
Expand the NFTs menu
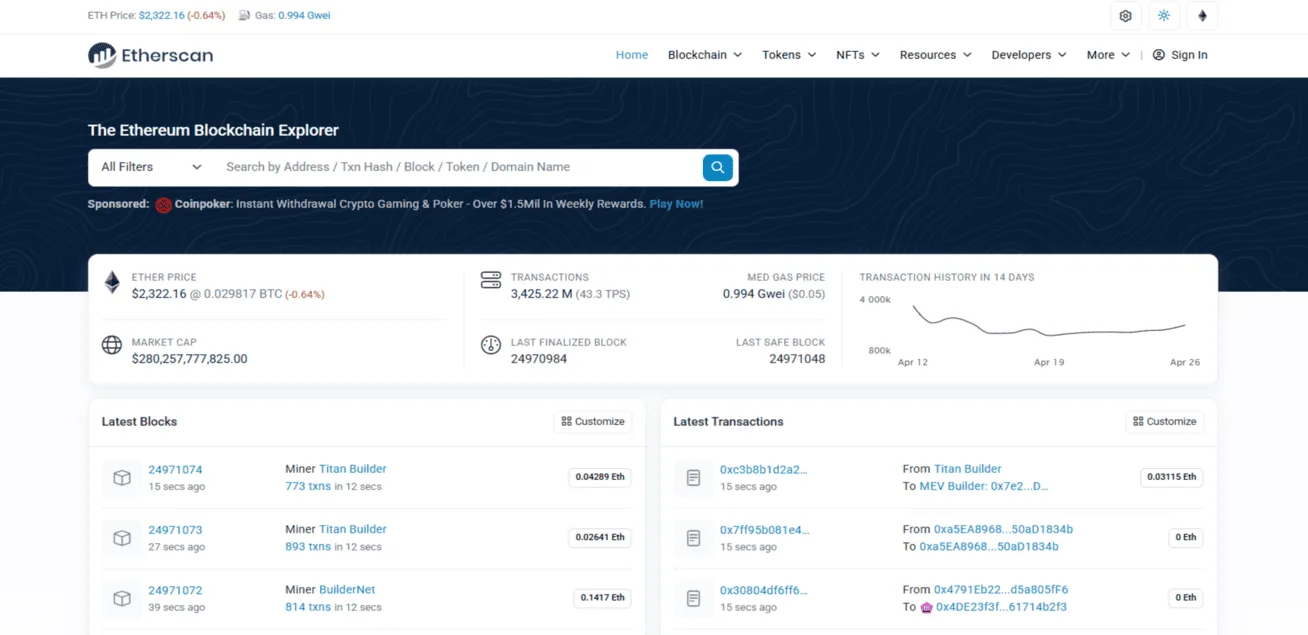(858, 55)
